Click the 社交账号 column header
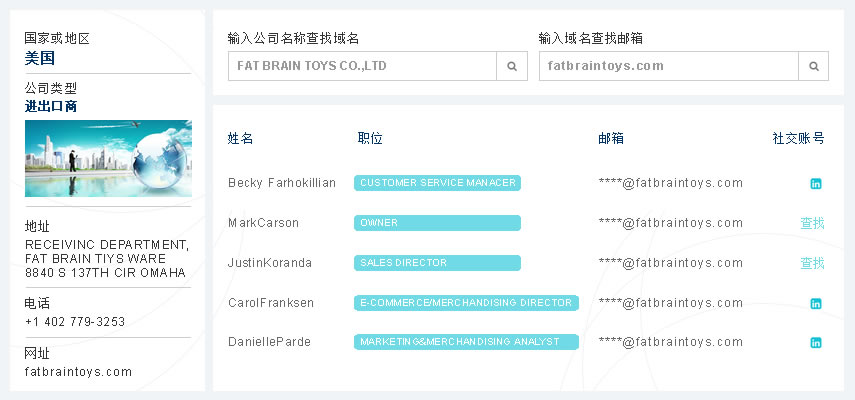 pyautogui.click(x=798, y=138)
